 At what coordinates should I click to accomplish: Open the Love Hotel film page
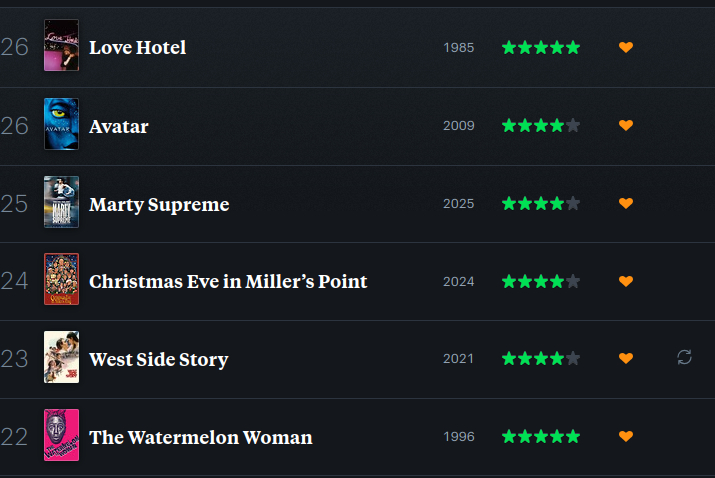(x=137, y=47)
